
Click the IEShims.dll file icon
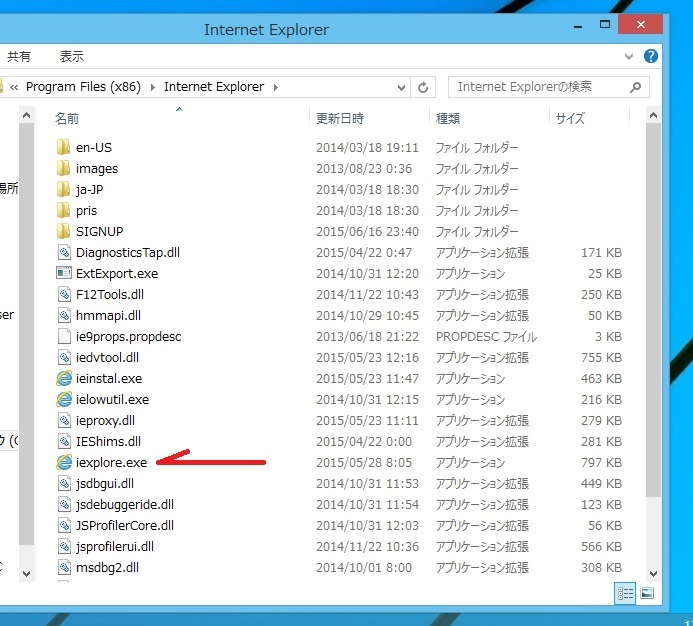pos(64,441)
